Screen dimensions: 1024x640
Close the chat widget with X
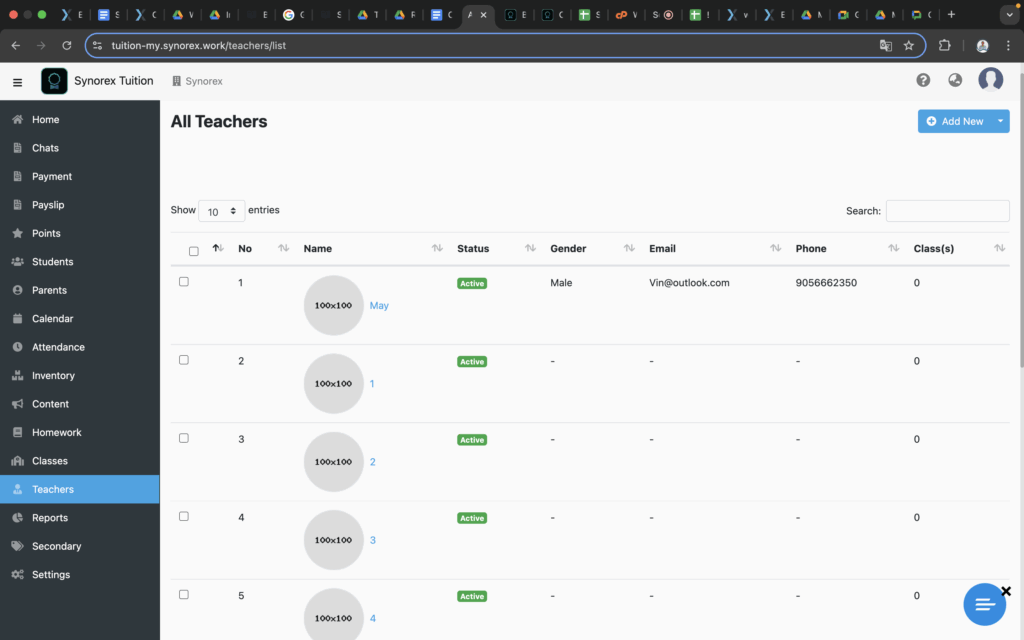(x=1006, y=591)
